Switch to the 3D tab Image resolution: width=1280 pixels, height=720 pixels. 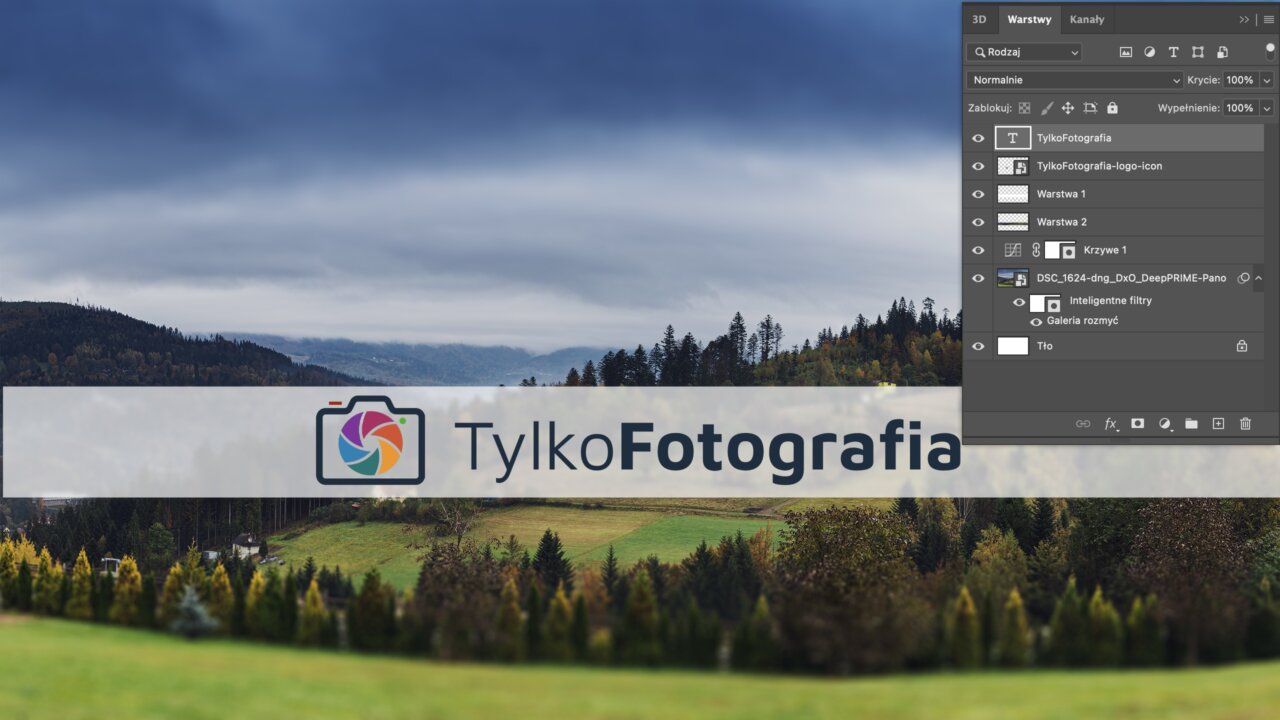(979, 19)
